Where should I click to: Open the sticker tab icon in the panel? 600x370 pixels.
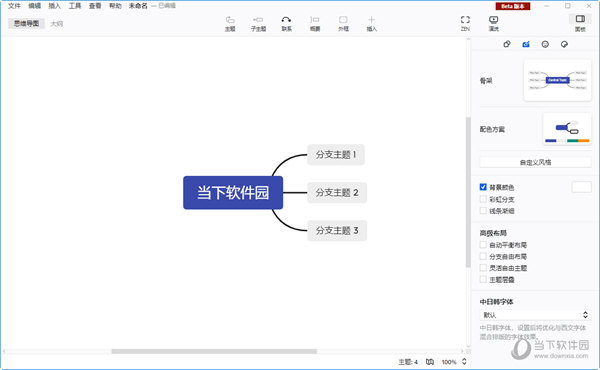tap(564, 44)
